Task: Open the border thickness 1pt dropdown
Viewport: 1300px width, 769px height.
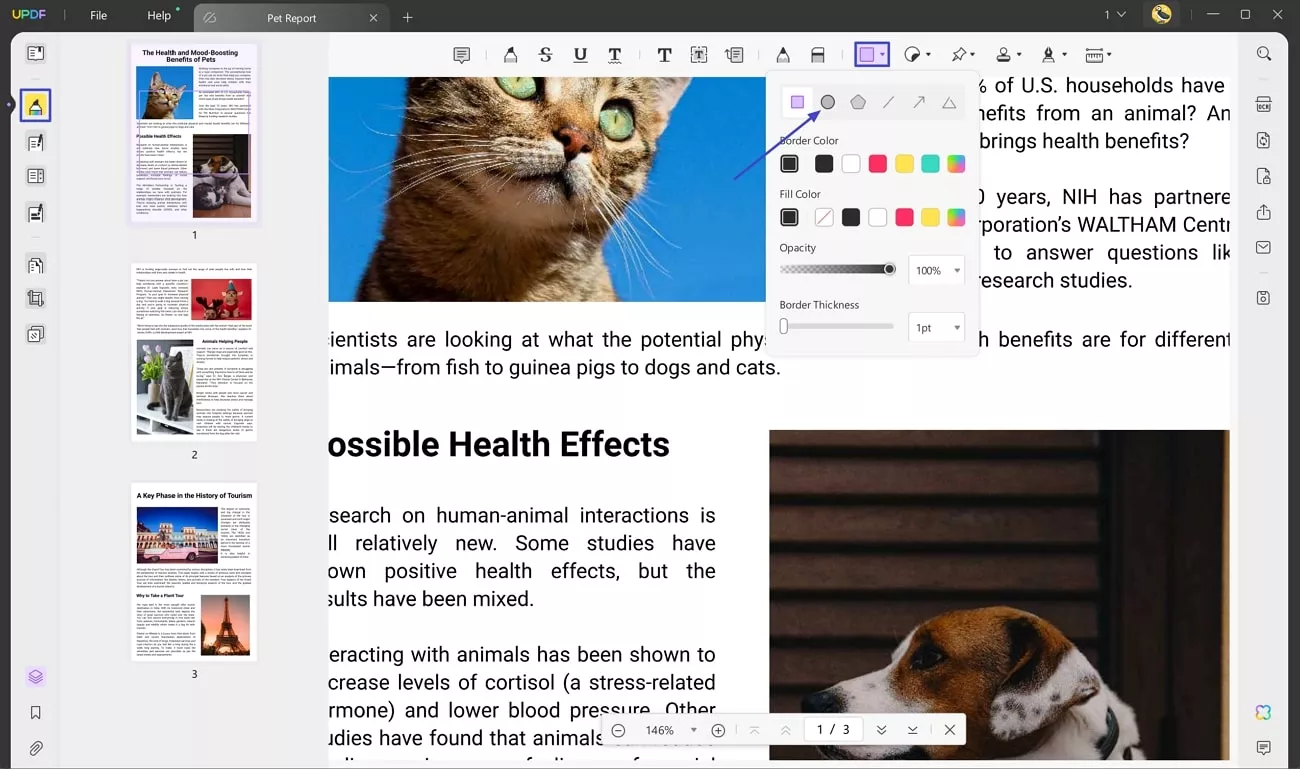Action: click(957, 328)
